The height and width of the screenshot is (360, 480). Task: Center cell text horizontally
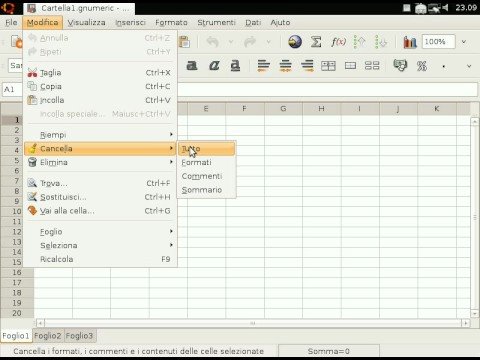[286, 66]
